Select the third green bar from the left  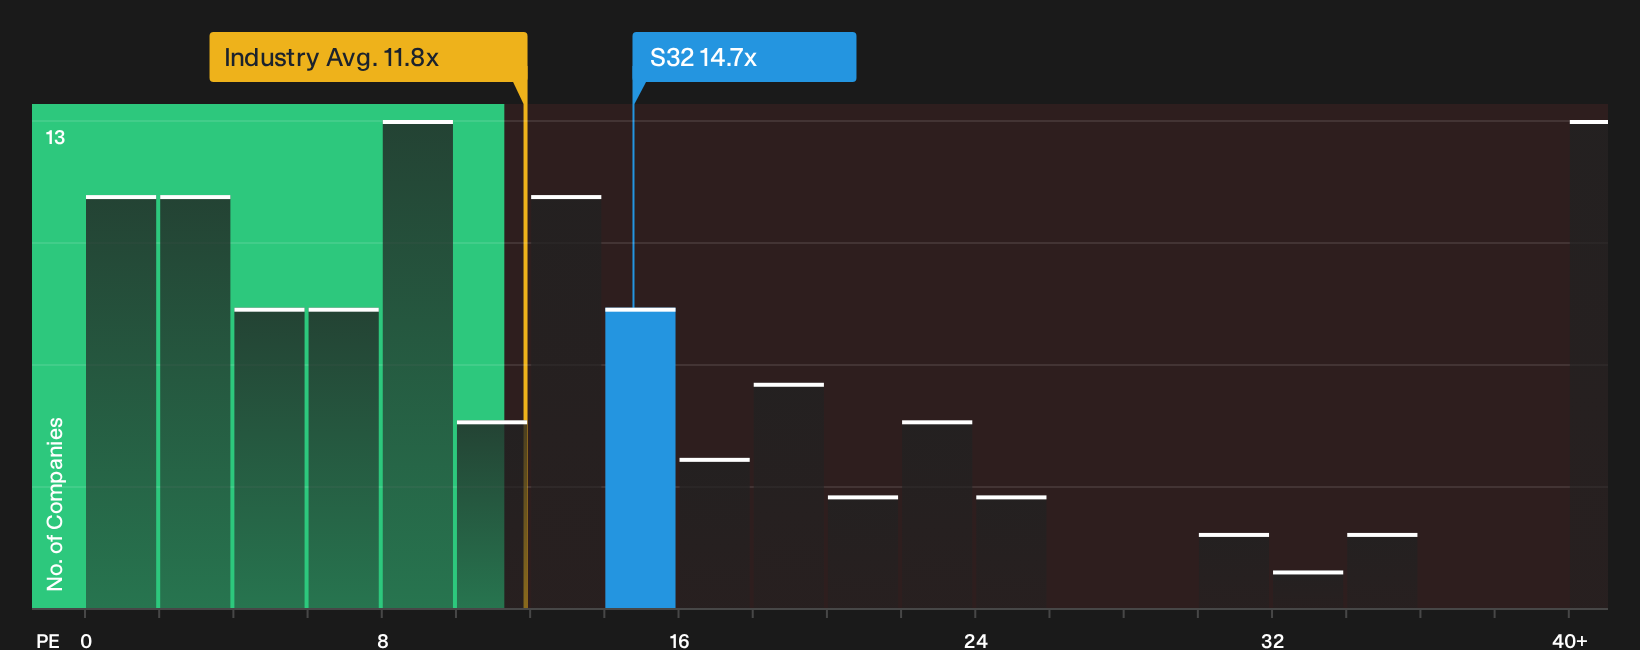tap(269, 458)
